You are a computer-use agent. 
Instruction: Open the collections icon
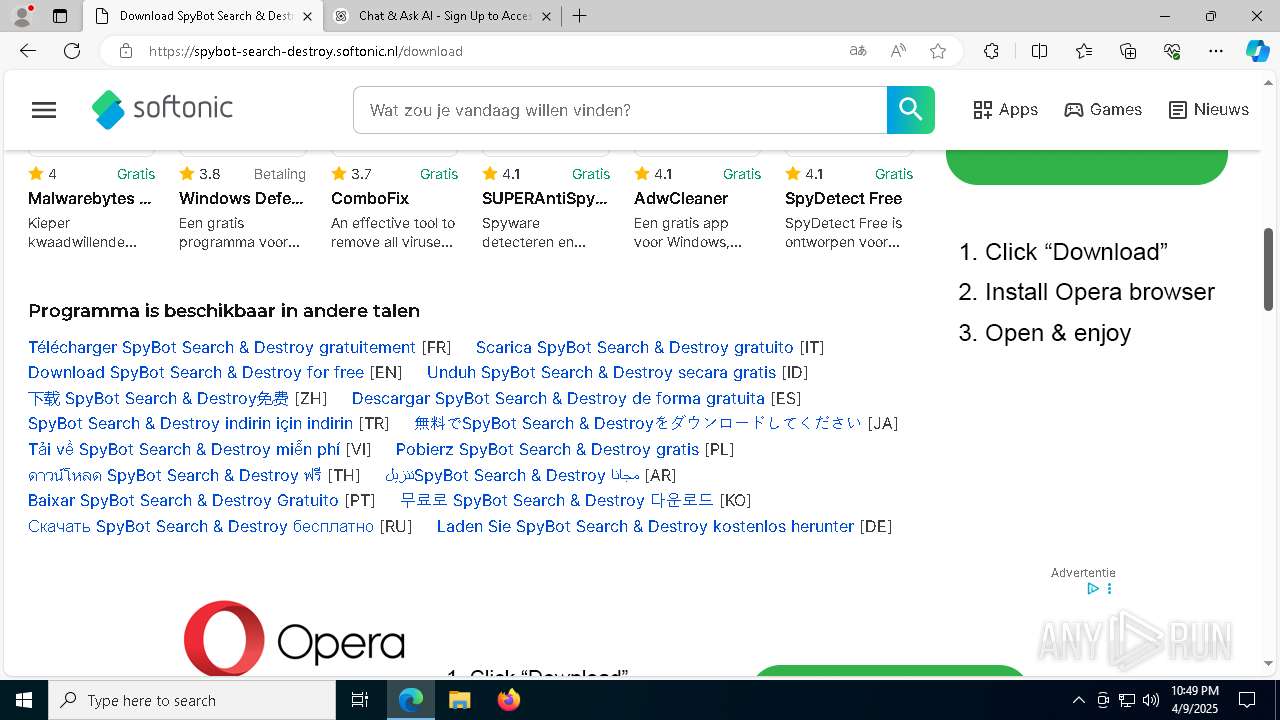tap(1128, 51)
